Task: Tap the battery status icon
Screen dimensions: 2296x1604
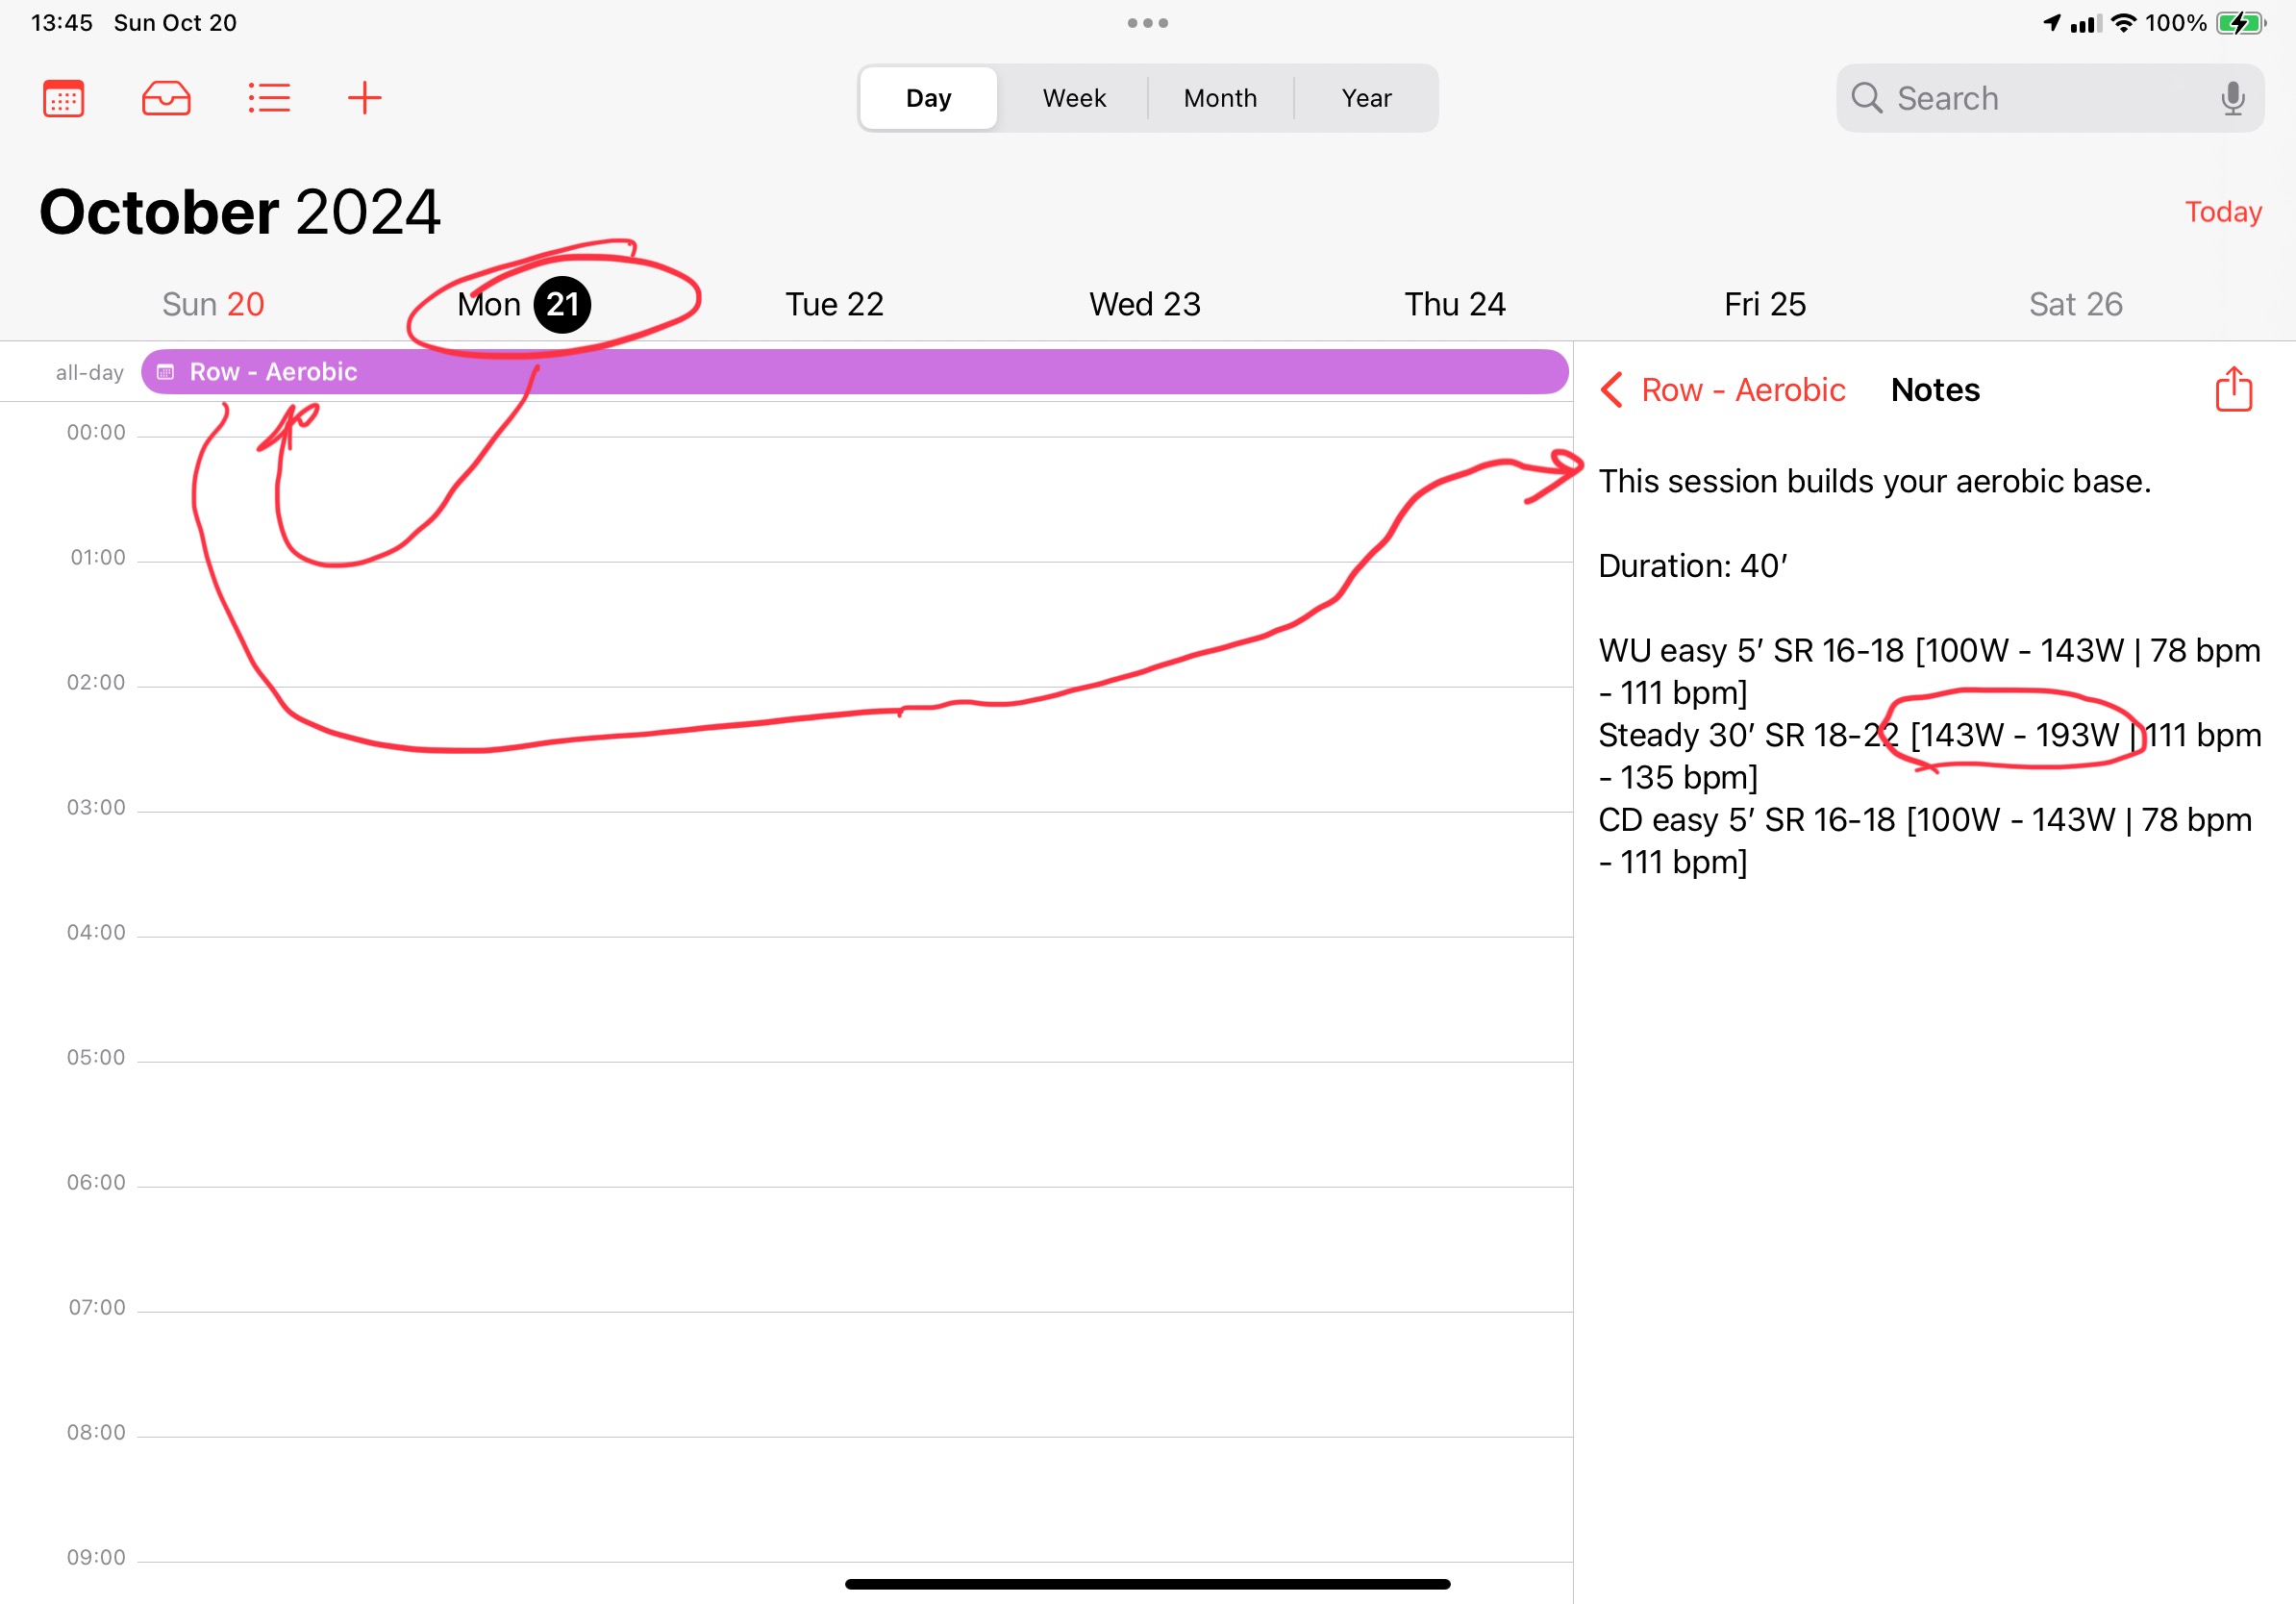Action: (2240, 23)
